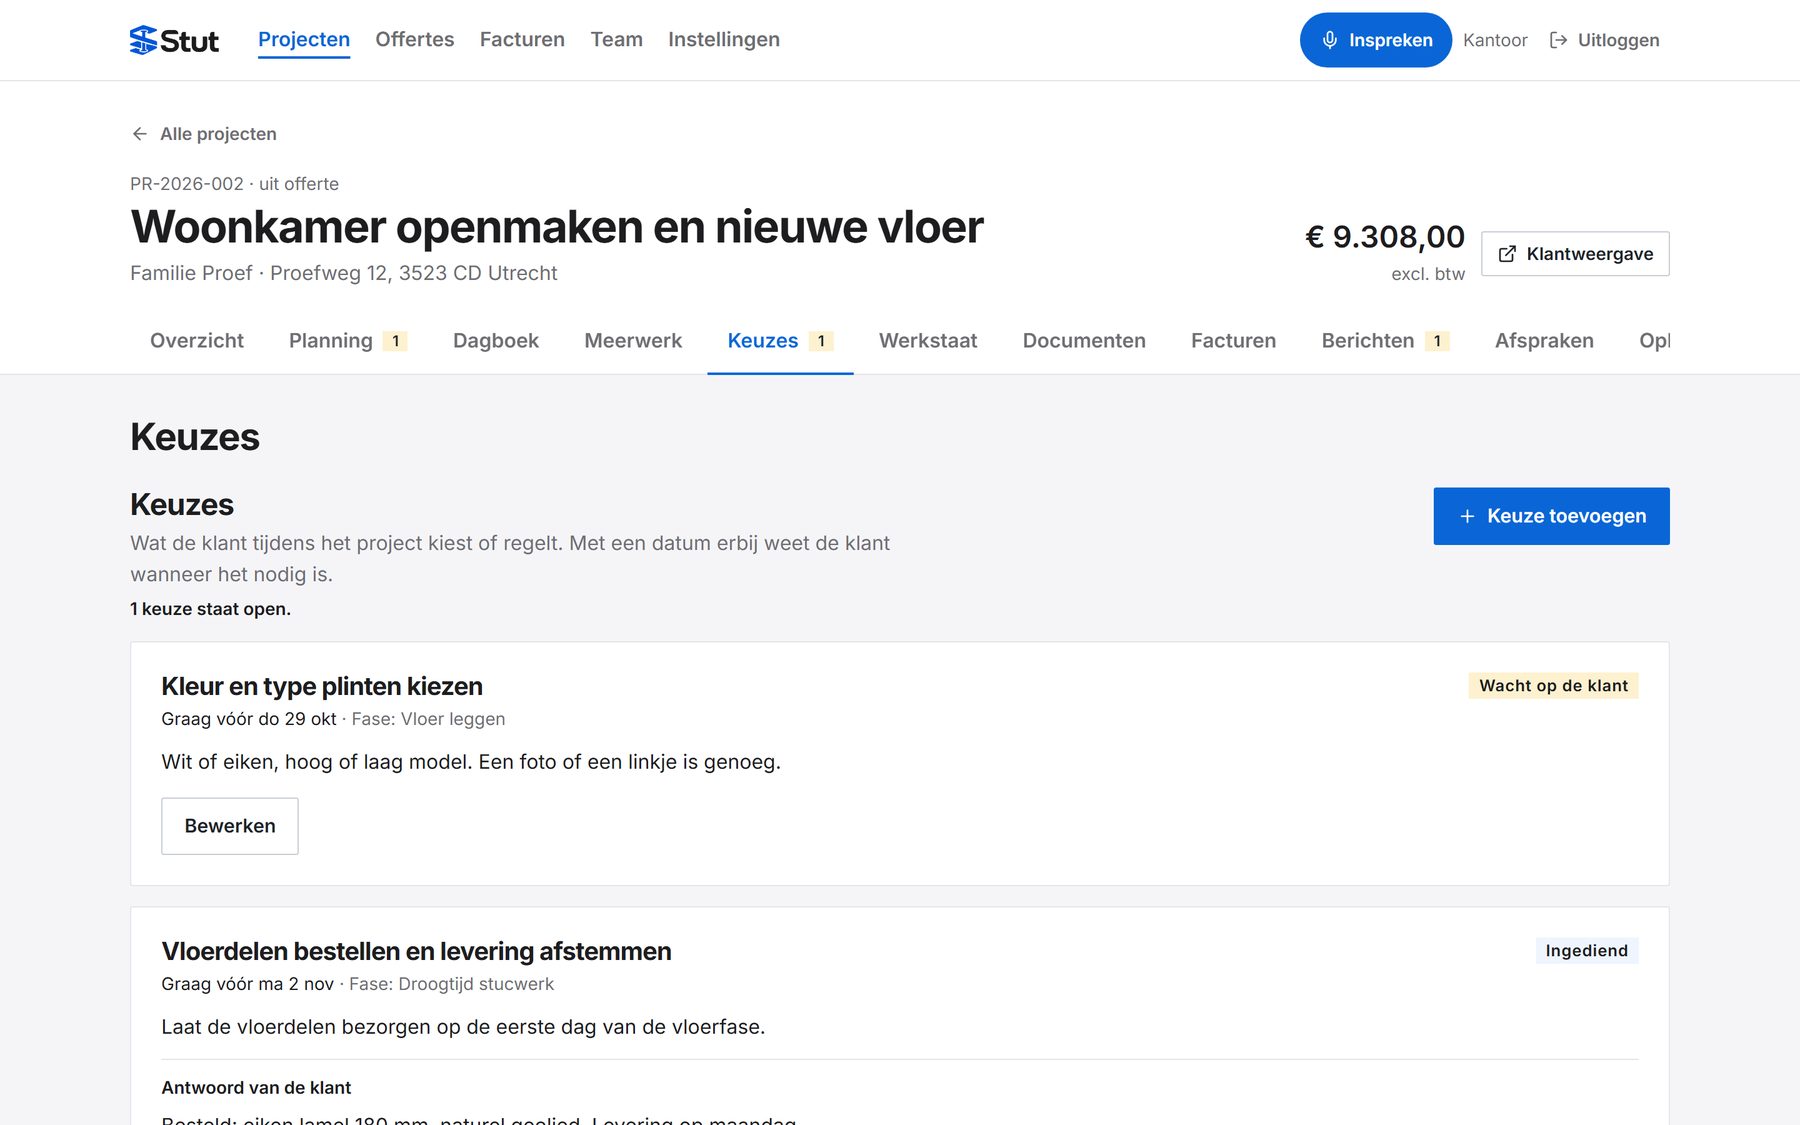Click Vloerdelen bestellen en levering afstemmen title

click(416, 951)
